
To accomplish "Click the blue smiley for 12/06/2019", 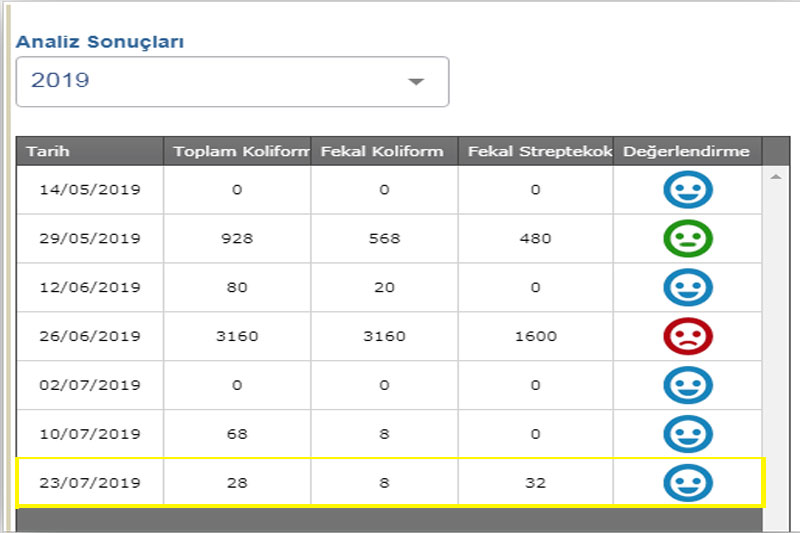I will tap(688, 288).
